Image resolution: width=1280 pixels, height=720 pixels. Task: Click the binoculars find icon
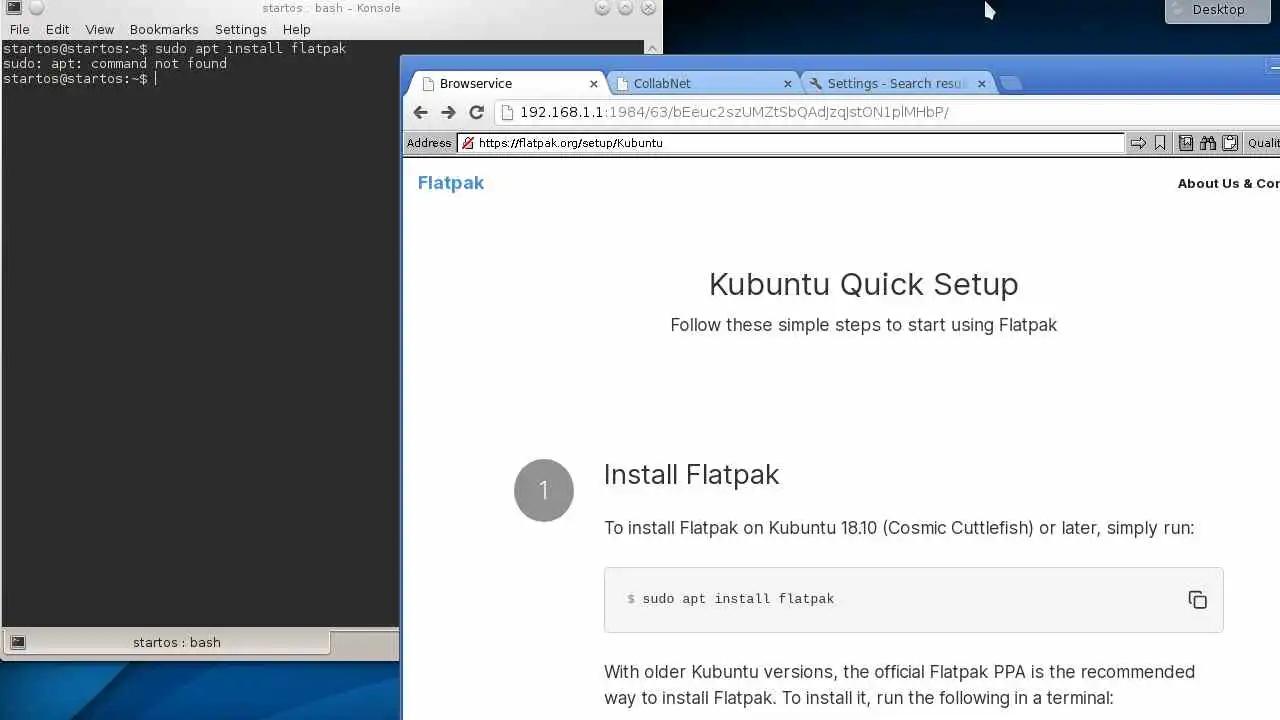[x=1208, y=143]
